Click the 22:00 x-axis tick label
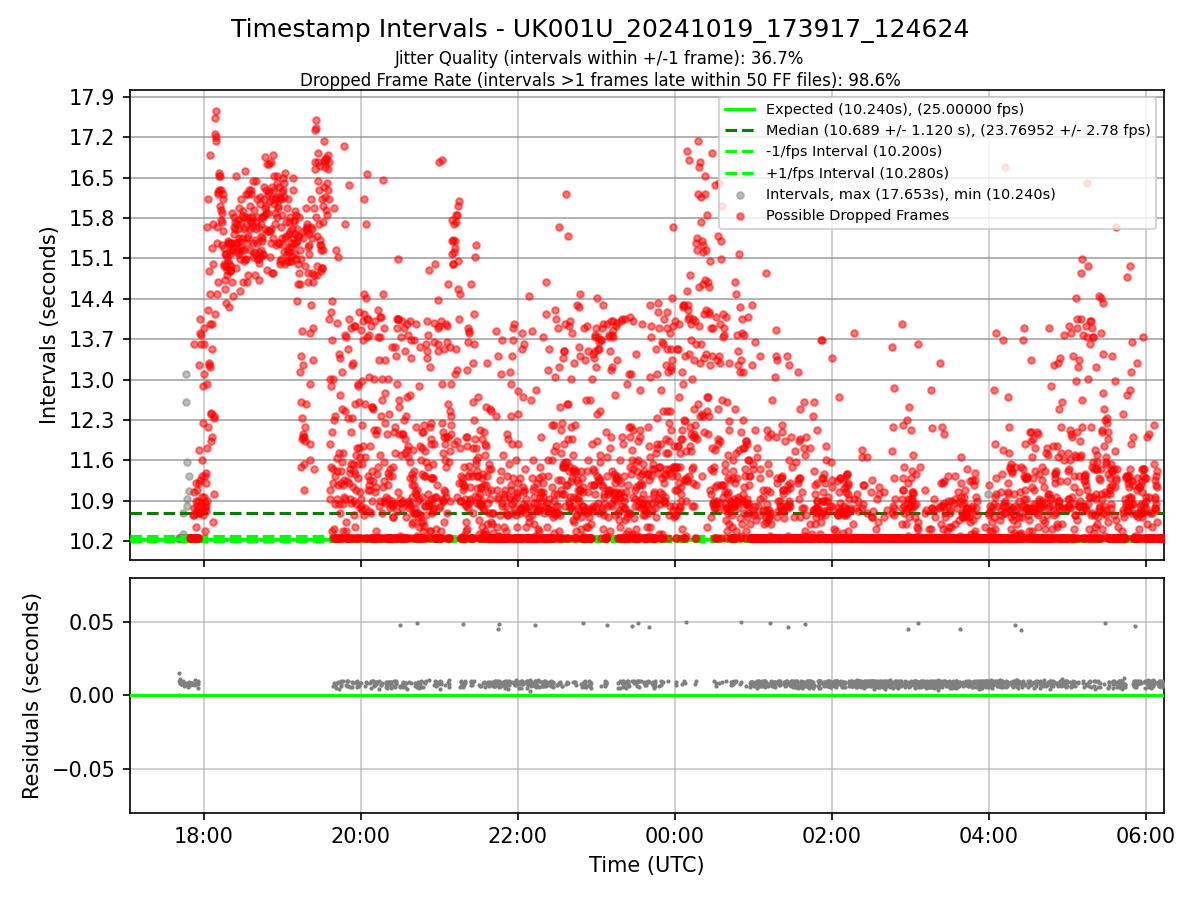The height and width of the screenshot is (900, 1200). pyautogui.click(x=518, y=834)
